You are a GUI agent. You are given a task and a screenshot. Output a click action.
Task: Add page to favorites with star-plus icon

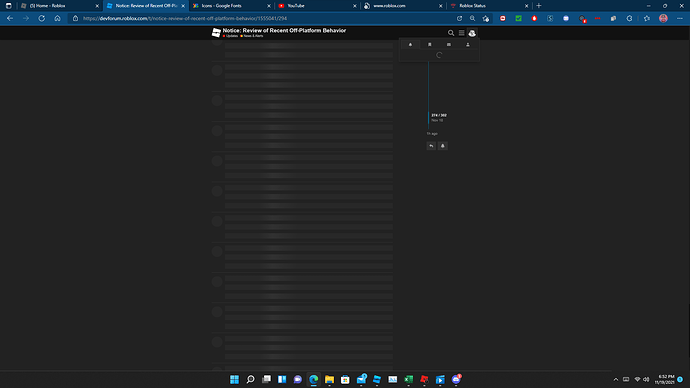486,18
